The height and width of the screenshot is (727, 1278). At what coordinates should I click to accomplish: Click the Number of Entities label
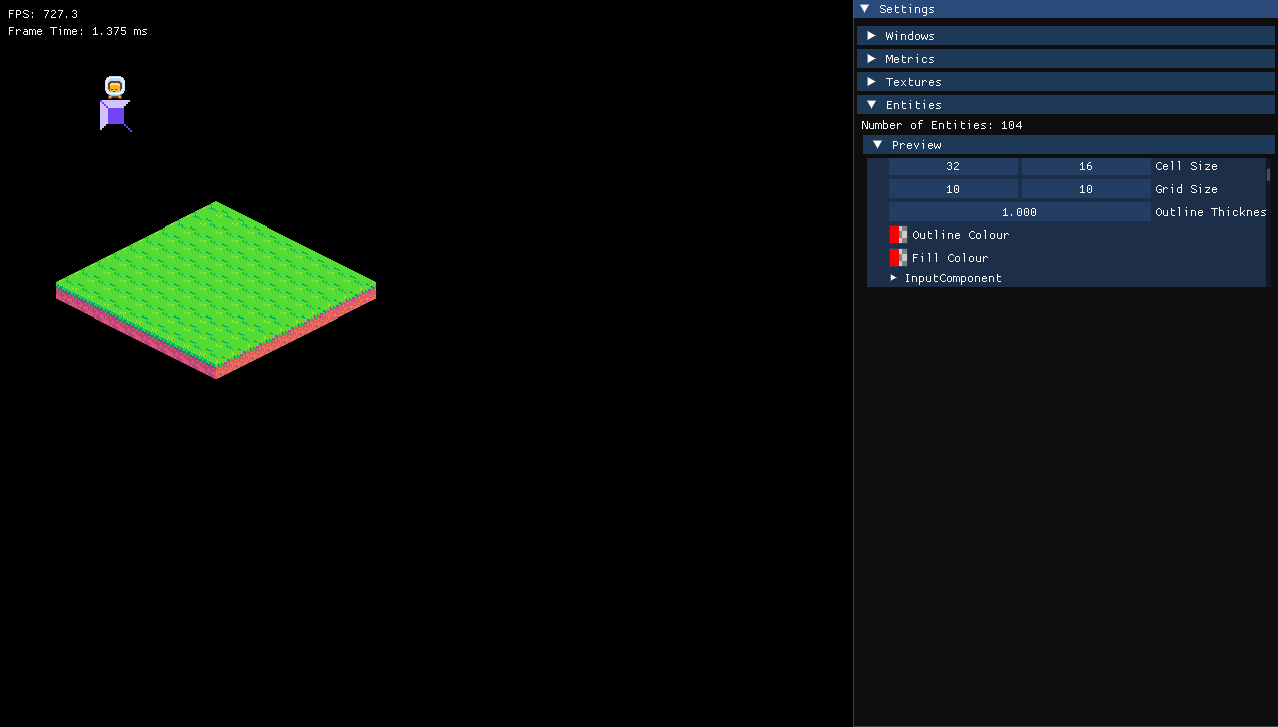click(941, 125)
